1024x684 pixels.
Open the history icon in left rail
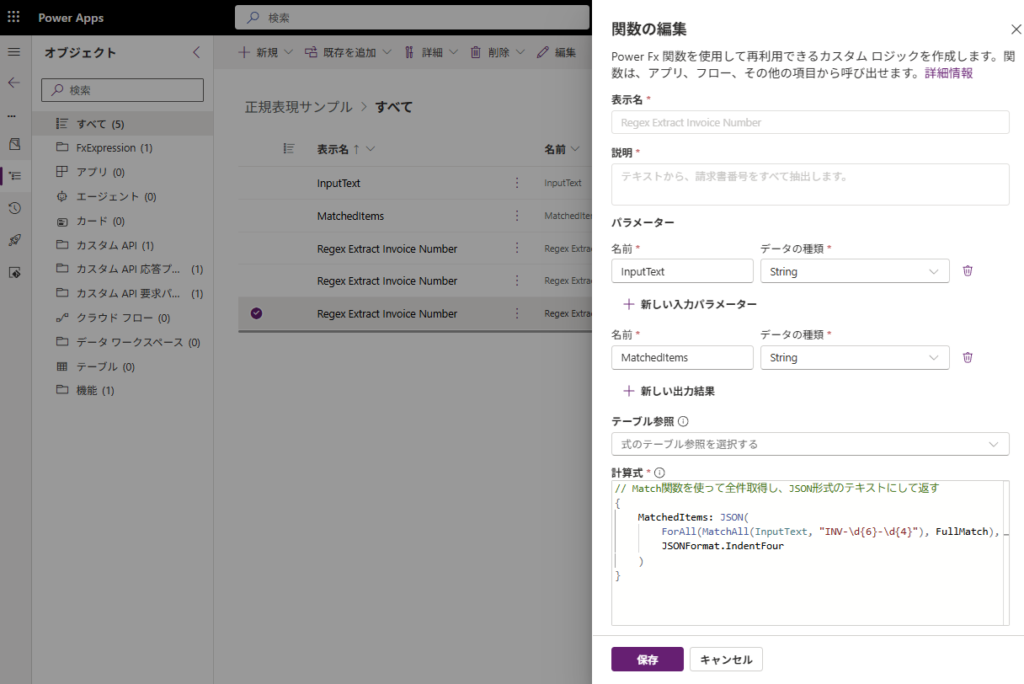click(x=14, y=208)
